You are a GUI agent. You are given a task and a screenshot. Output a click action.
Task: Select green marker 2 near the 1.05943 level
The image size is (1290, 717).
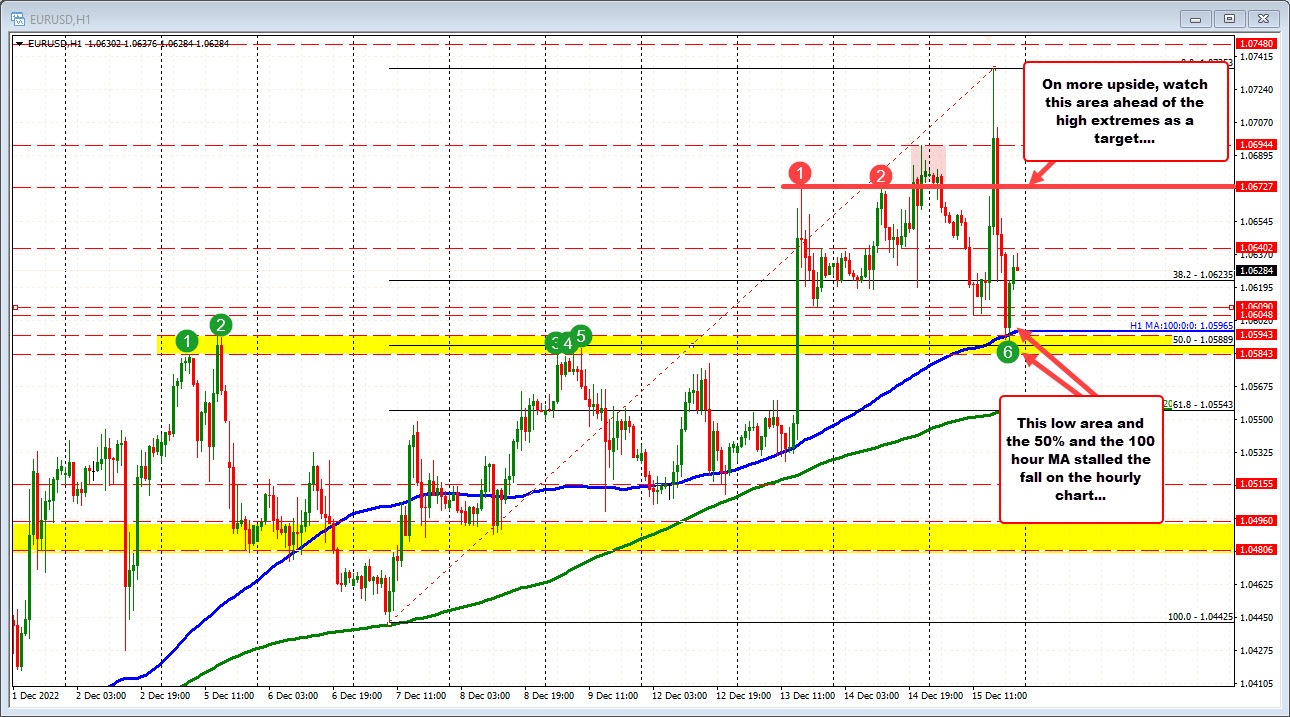point(221,323)
